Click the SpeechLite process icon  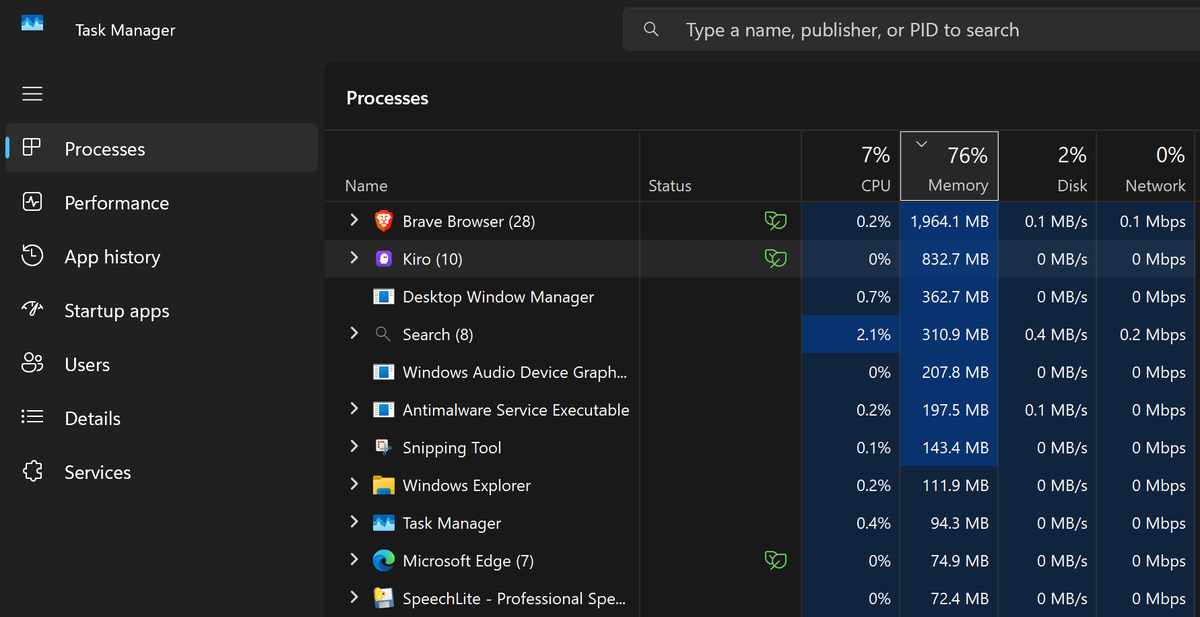[383, 598]
